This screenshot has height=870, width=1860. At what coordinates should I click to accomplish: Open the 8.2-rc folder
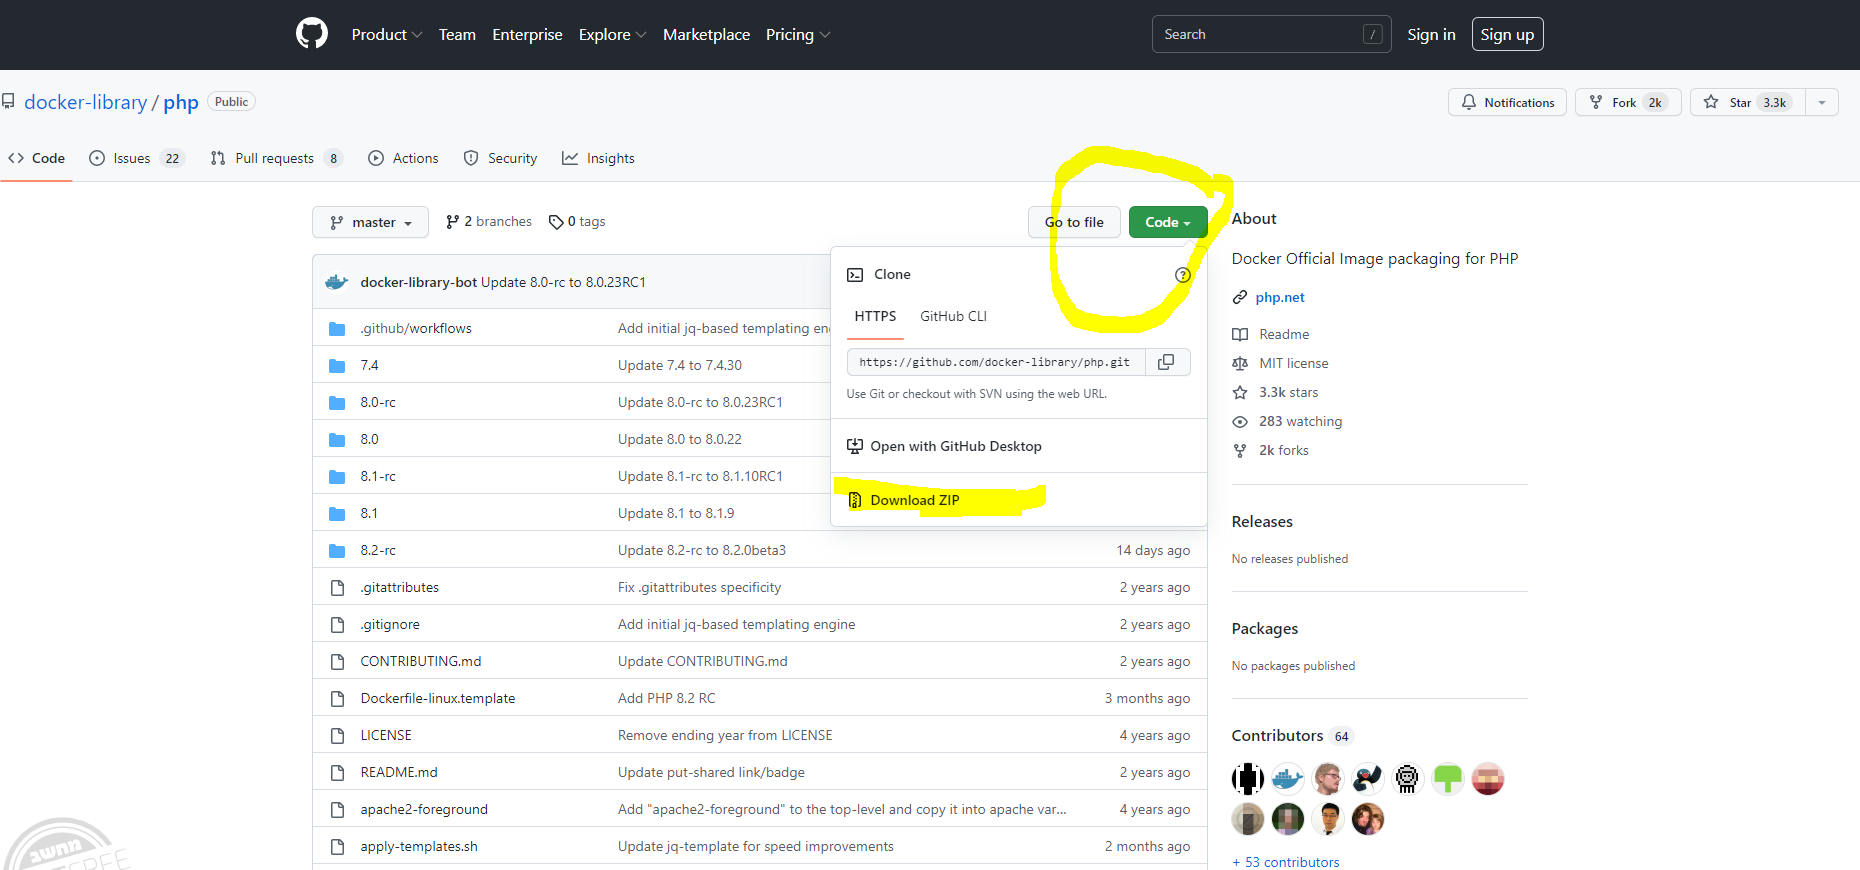click(378, 550)
